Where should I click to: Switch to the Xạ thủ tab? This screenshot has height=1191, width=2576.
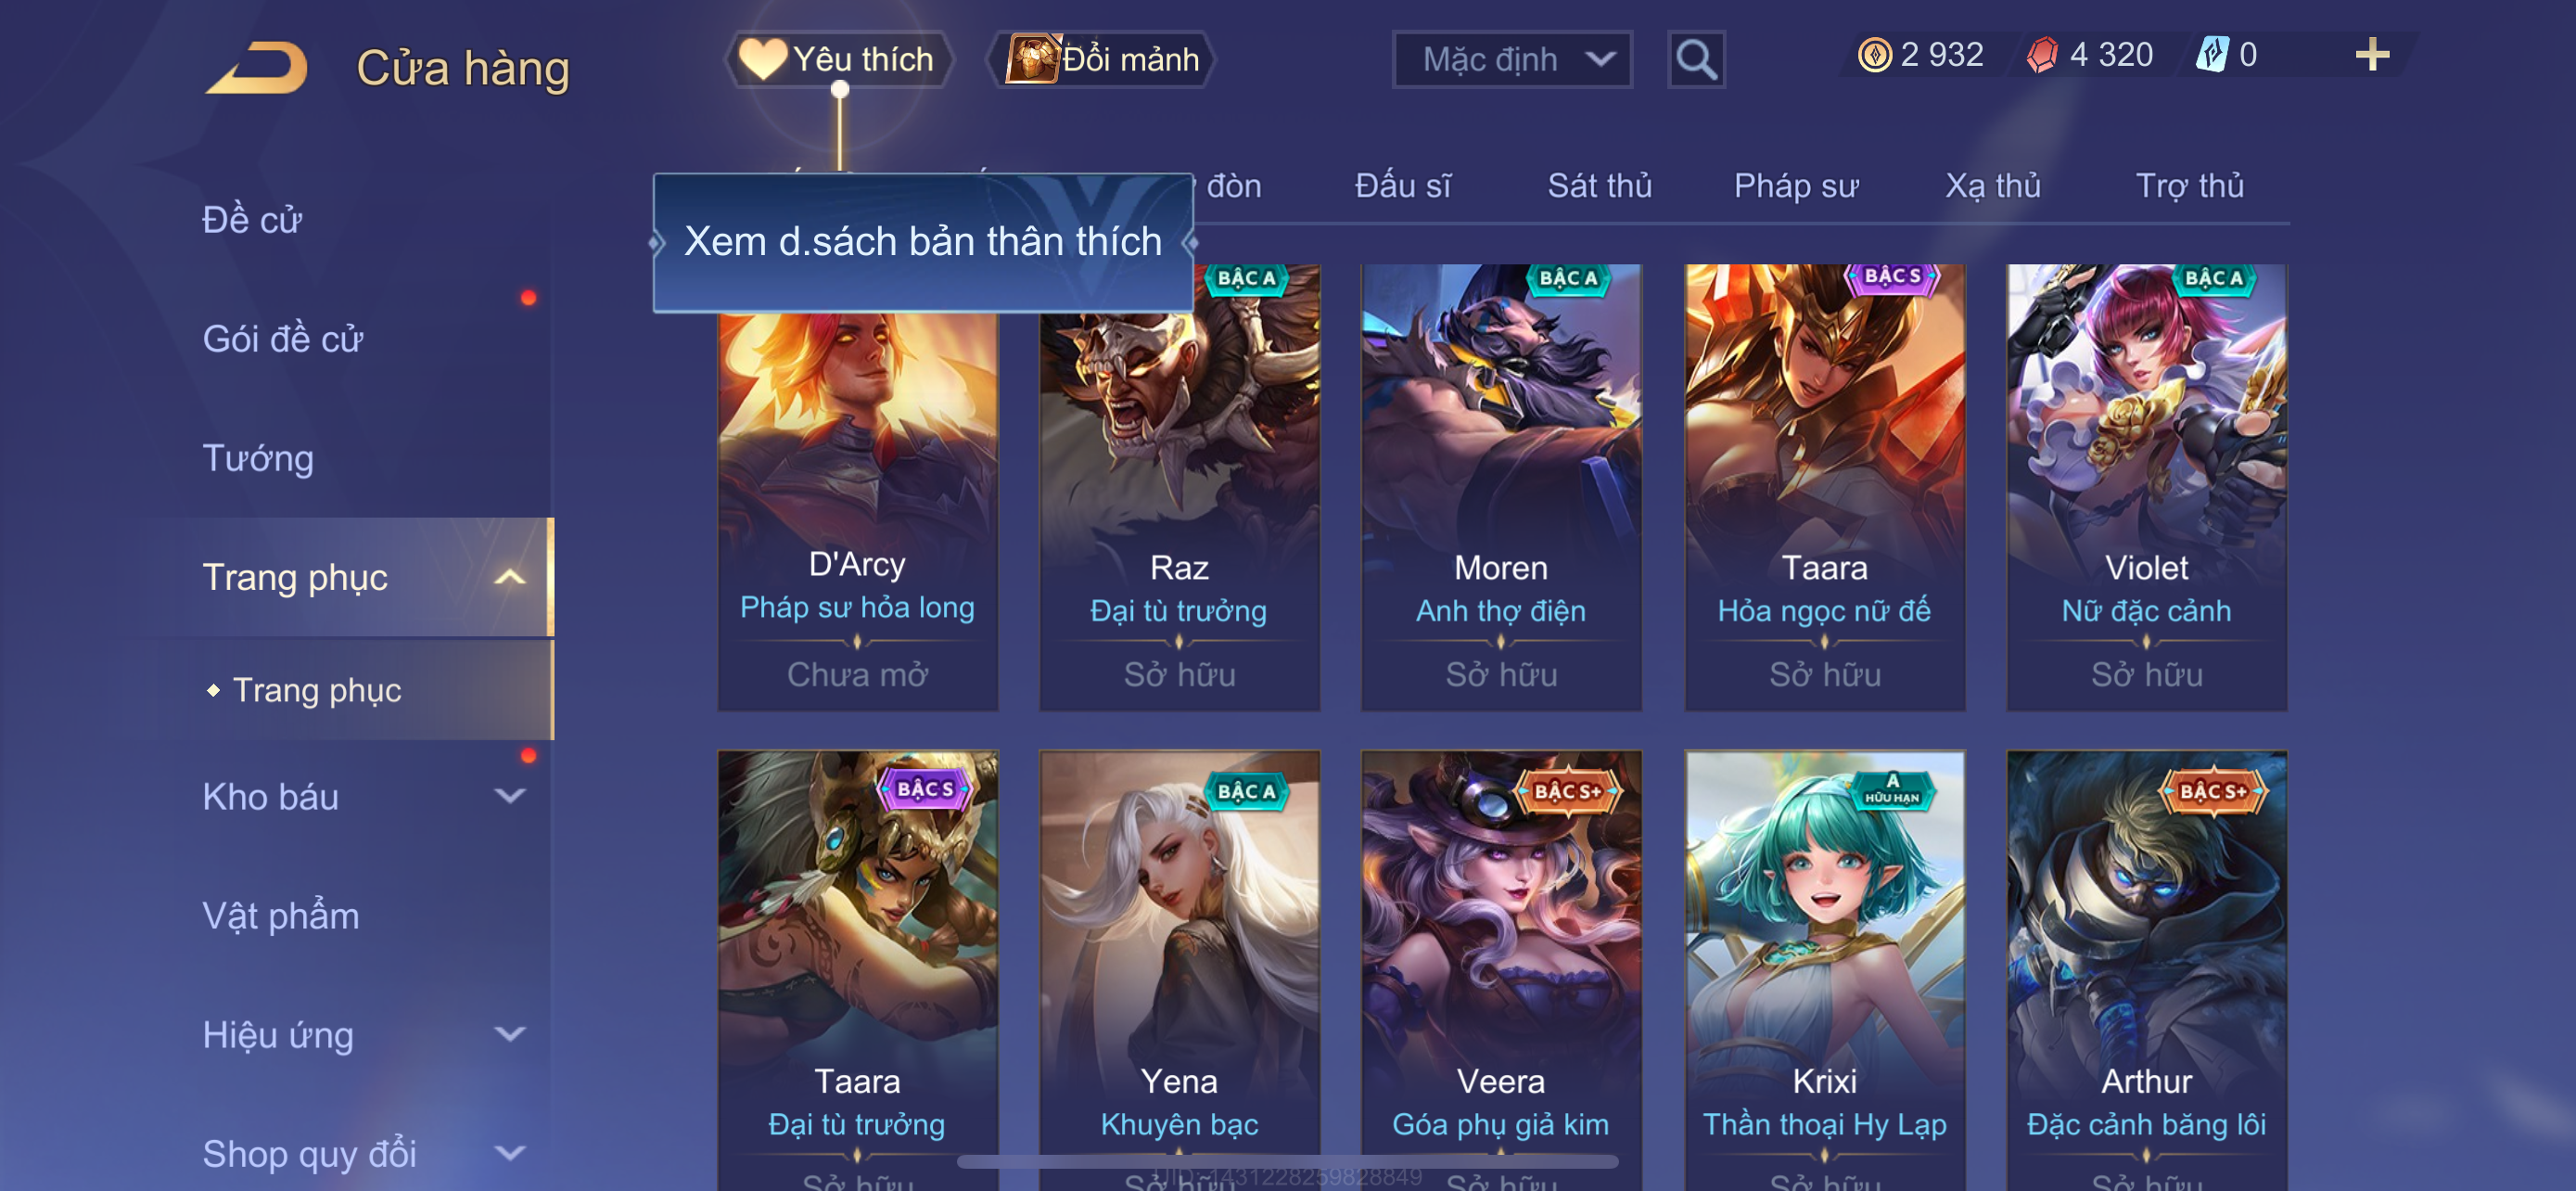tap(1992, 187)
